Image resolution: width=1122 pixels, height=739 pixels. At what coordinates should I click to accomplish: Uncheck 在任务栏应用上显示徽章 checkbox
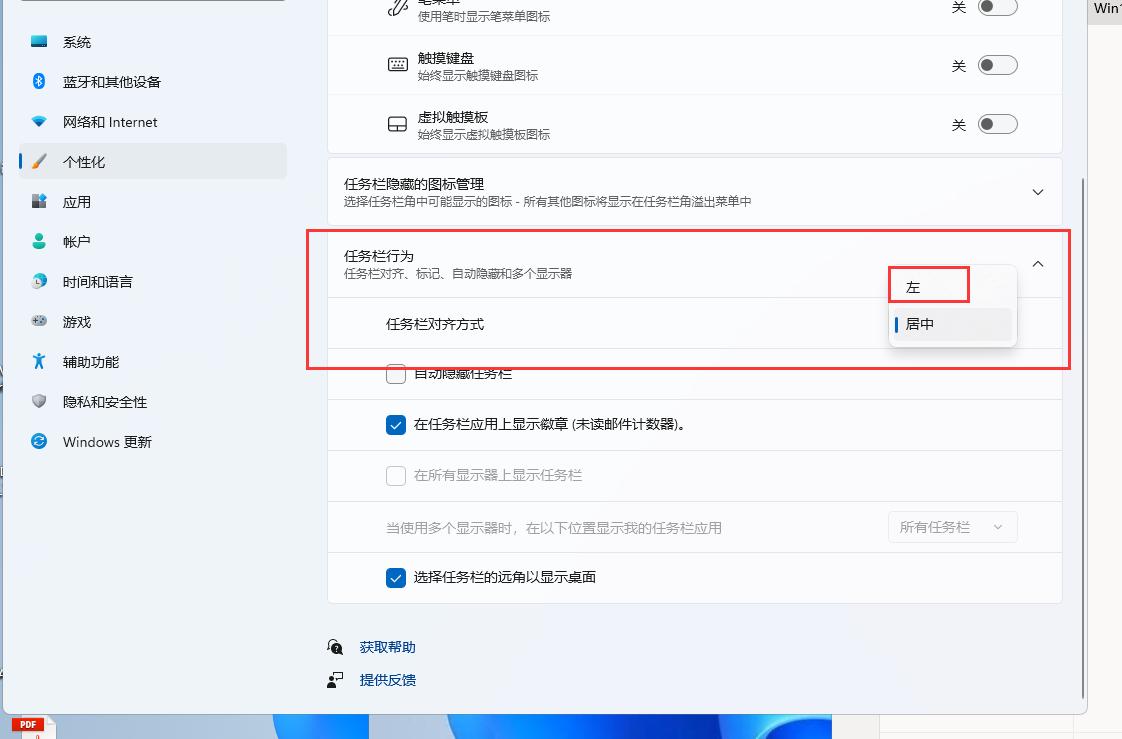[x=396, y=425]
